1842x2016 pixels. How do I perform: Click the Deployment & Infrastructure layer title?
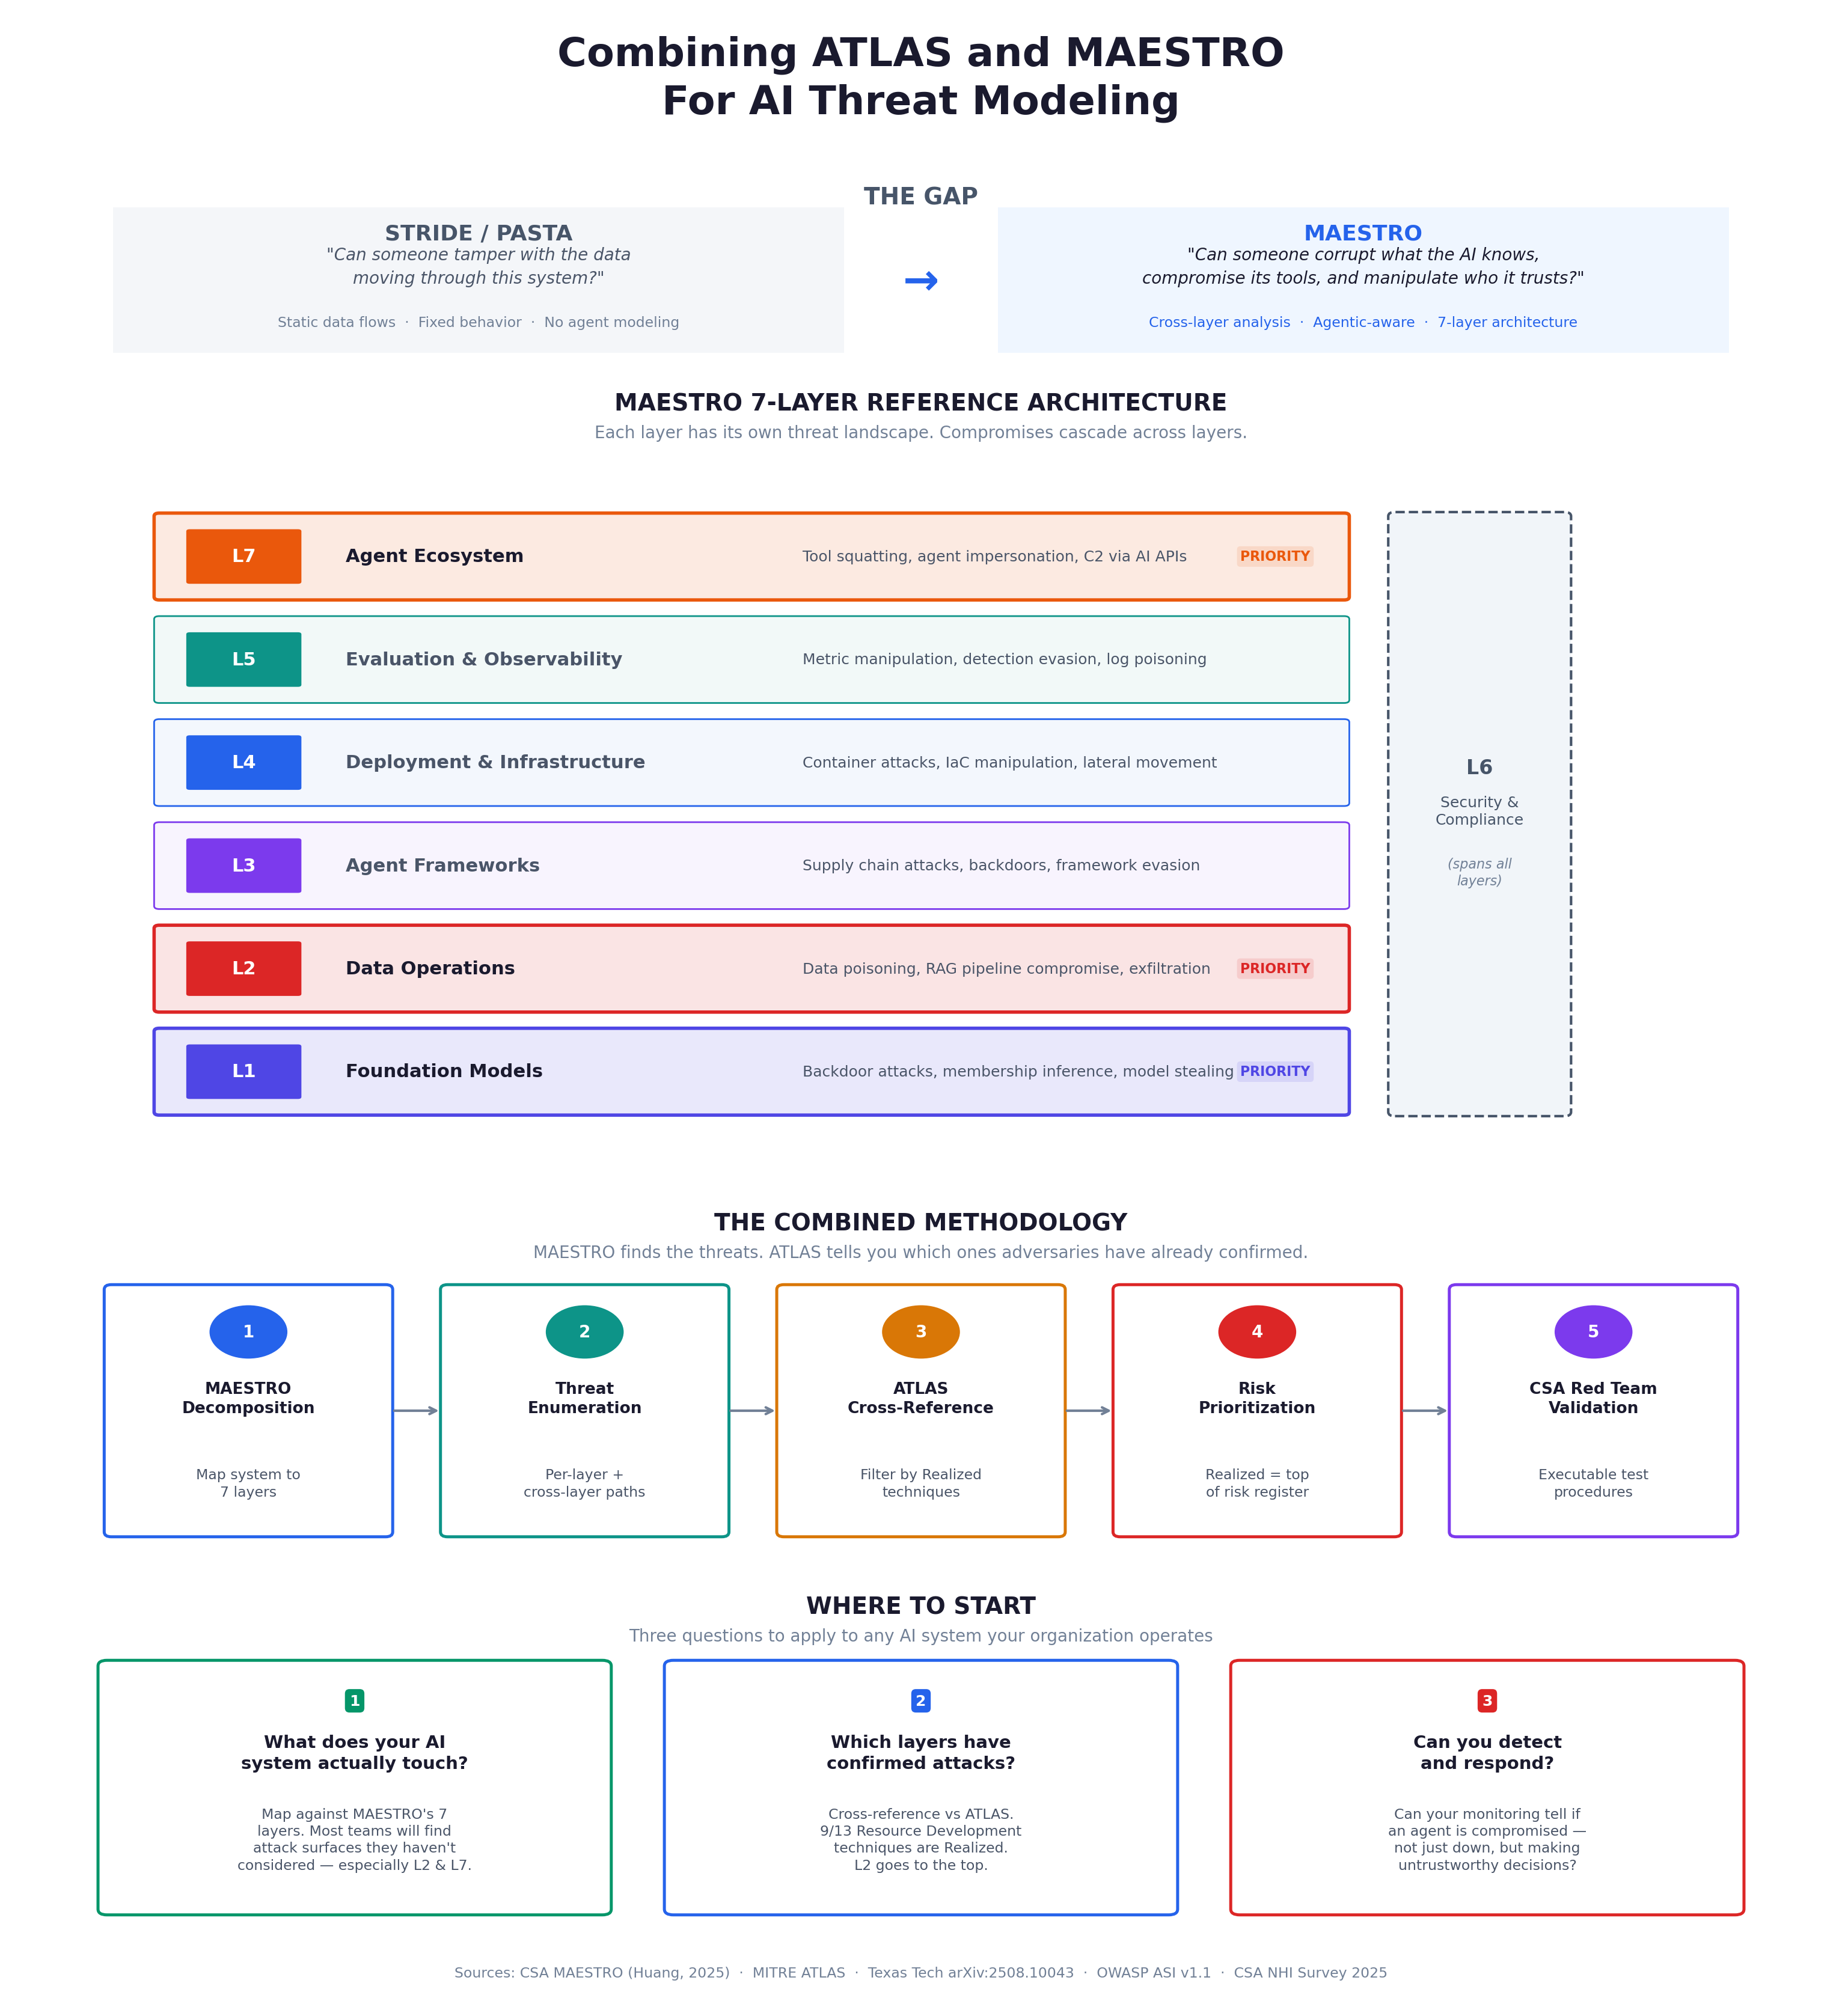coord(495,762)
